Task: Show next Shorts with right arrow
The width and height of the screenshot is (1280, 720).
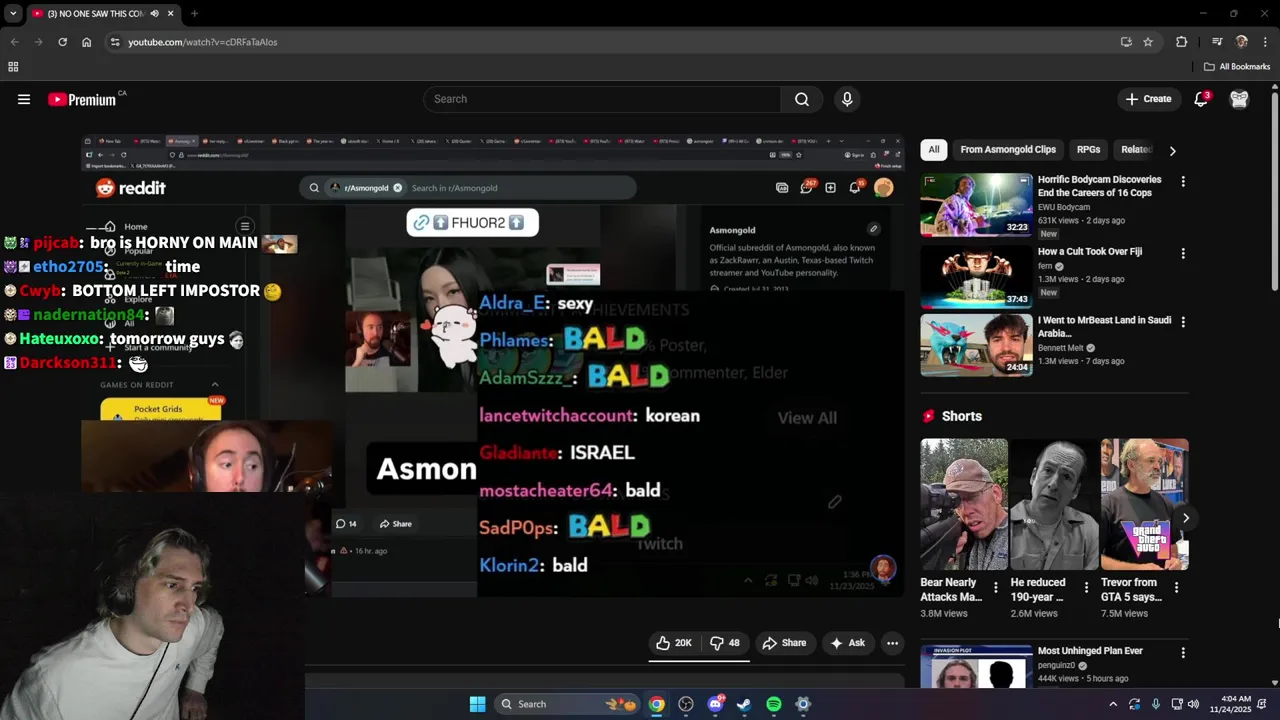Action: click(x=1185, y=518)
